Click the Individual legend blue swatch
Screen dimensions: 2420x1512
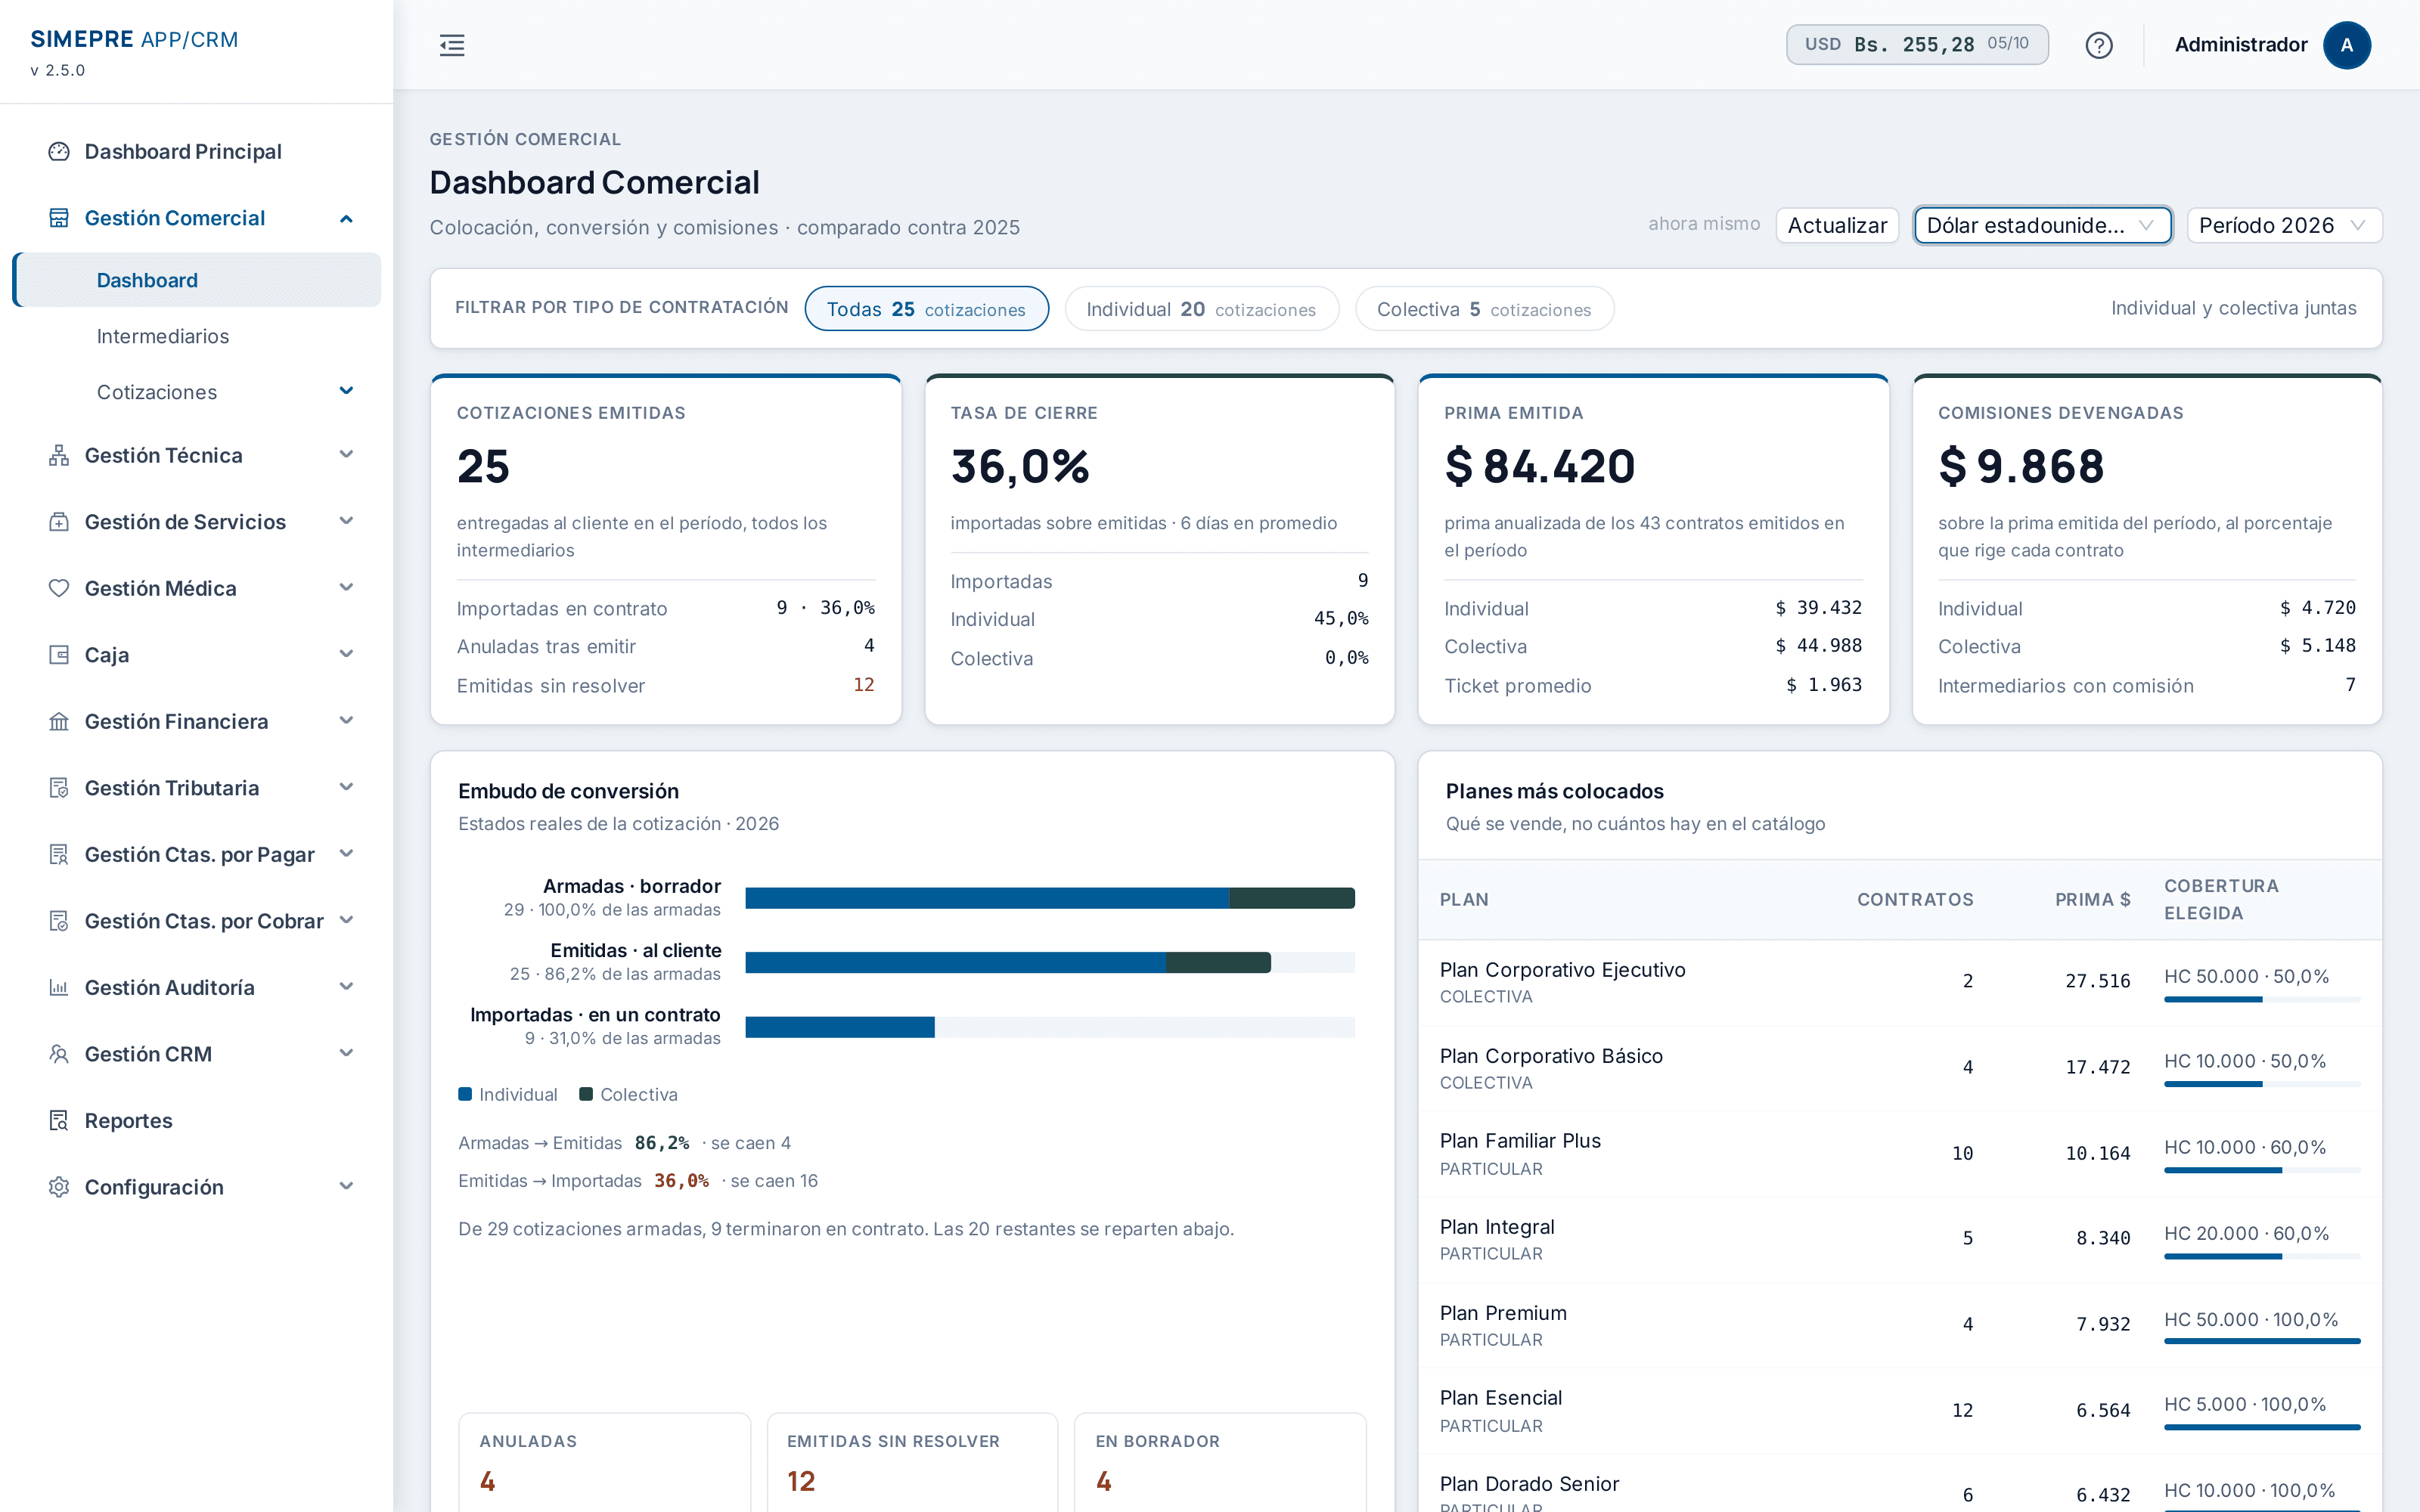point(465,1094)
